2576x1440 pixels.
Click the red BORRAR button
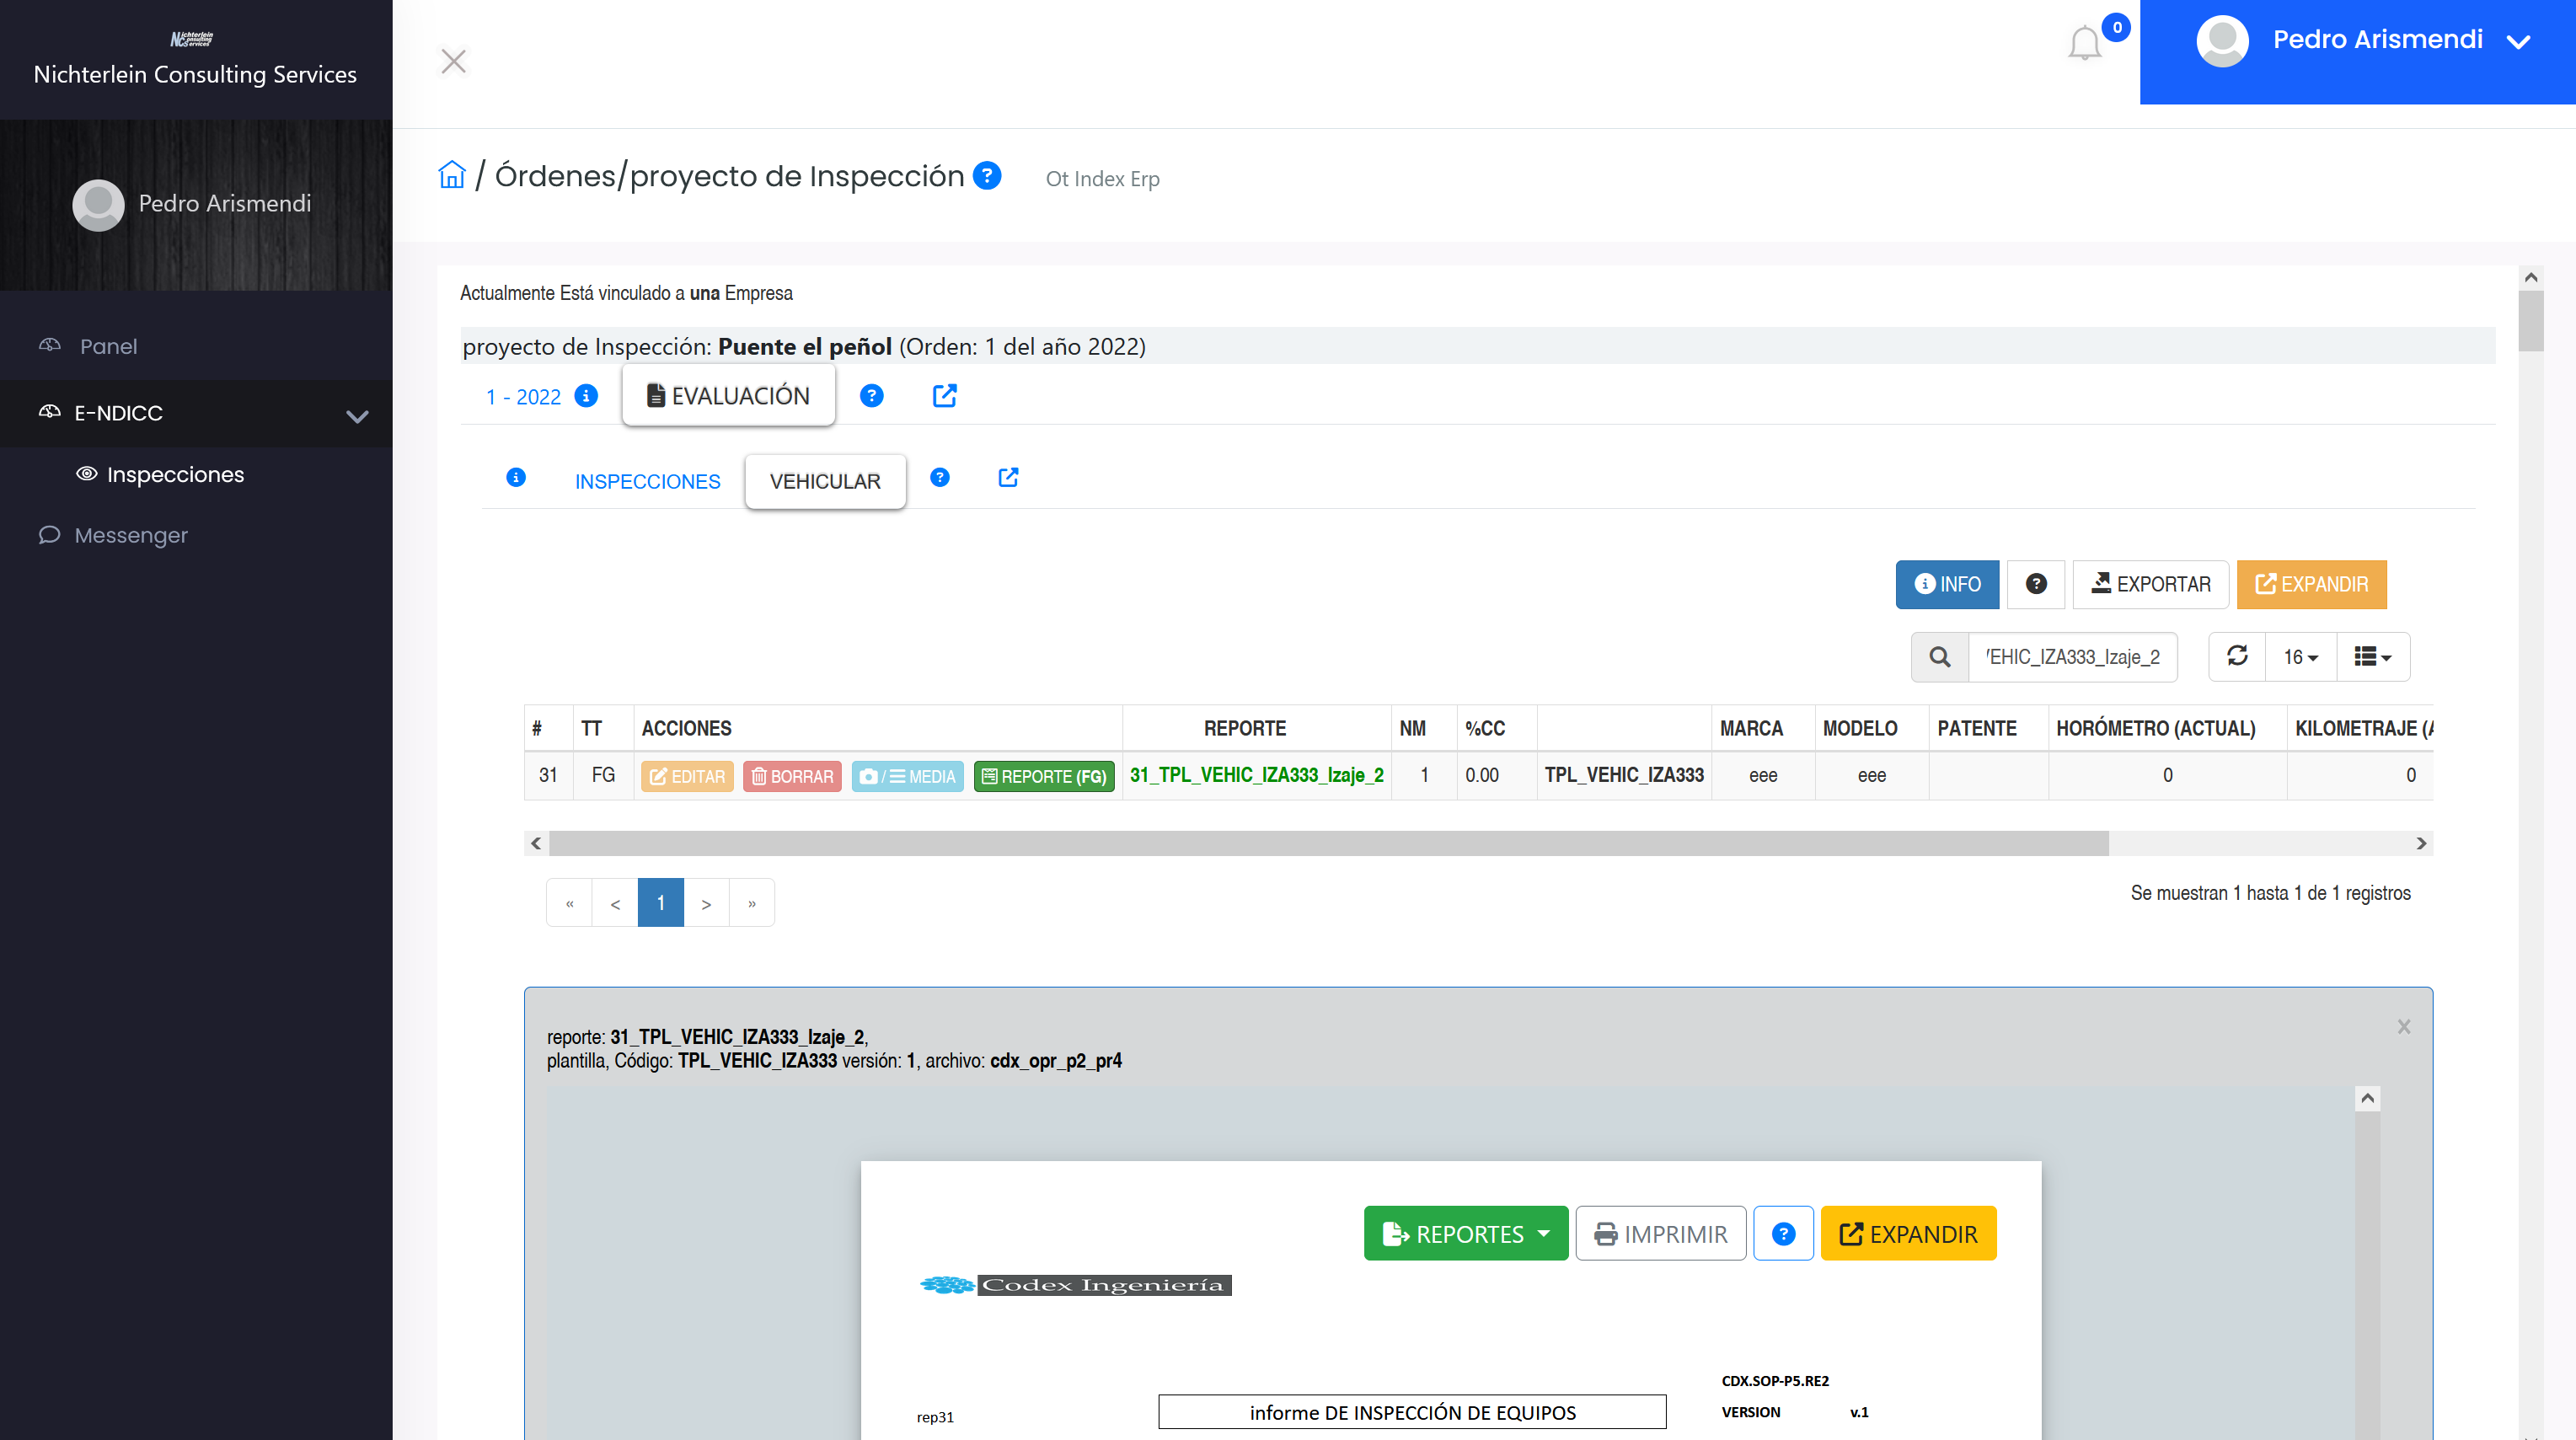click(x=792, y=776)
